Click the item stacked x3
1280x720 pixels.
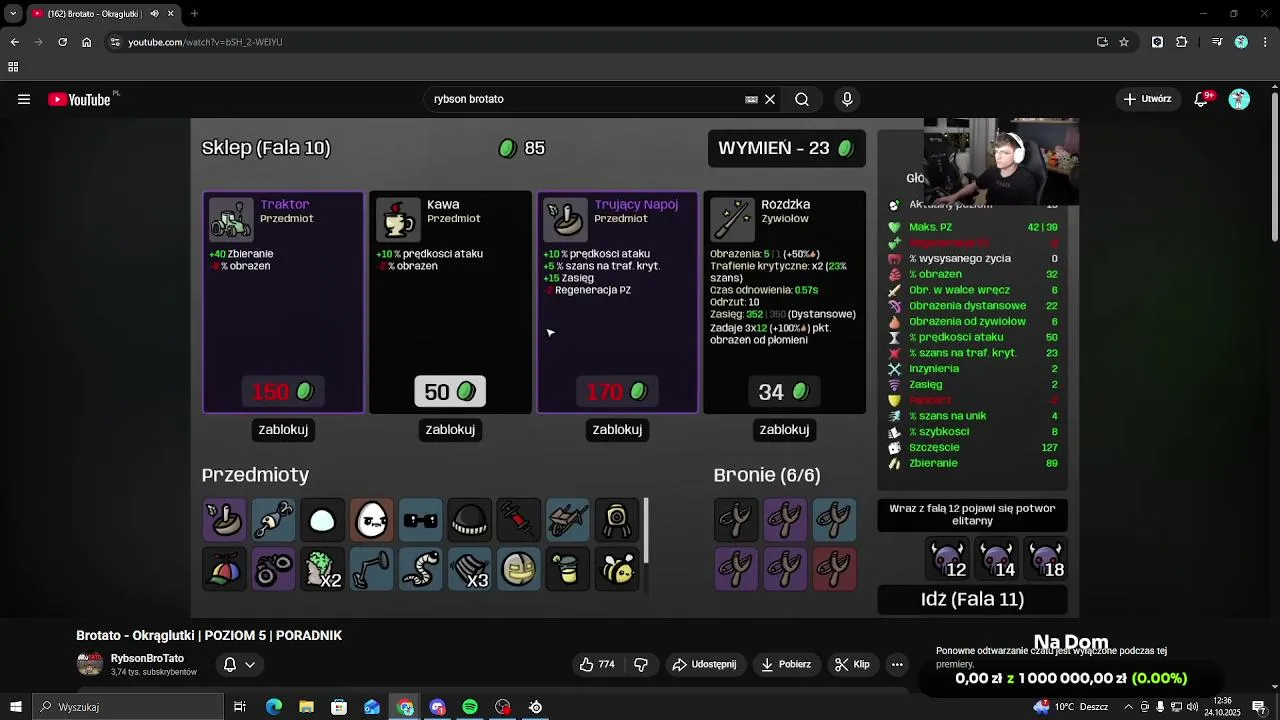point(470,569)
